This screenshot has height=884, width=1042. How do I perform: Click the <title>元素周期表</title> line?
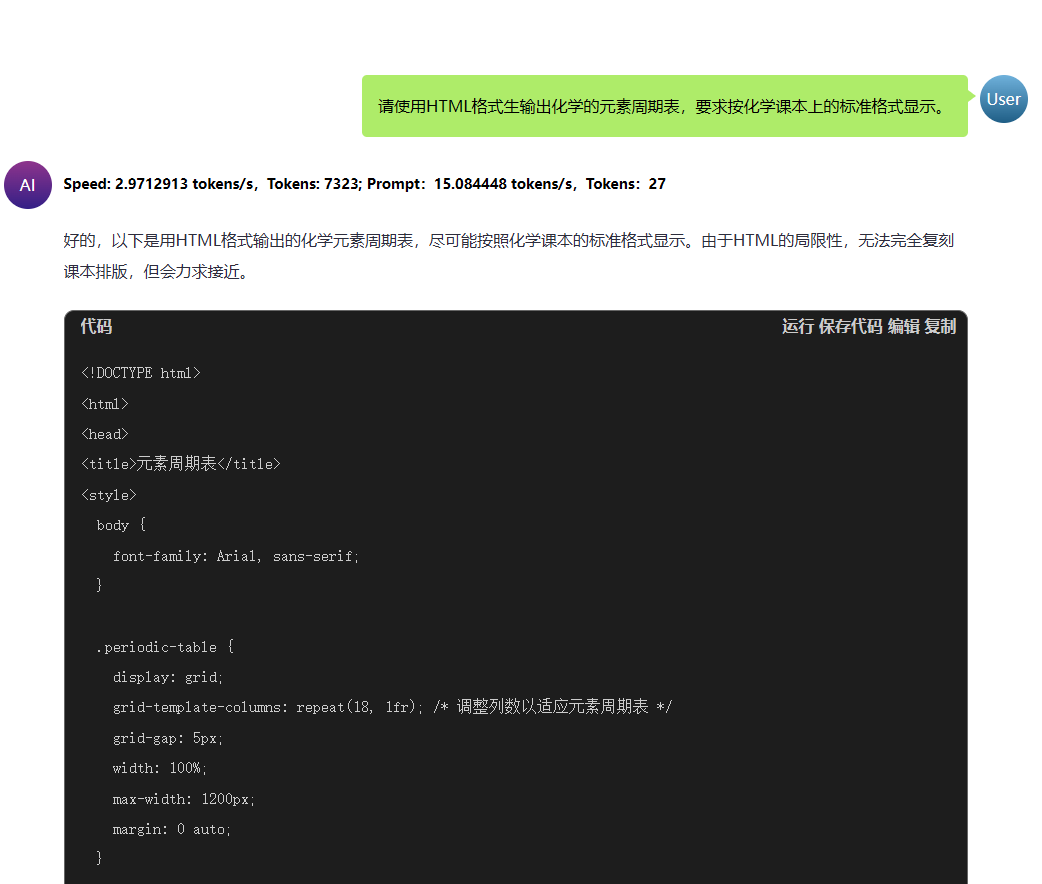point(181,464)
